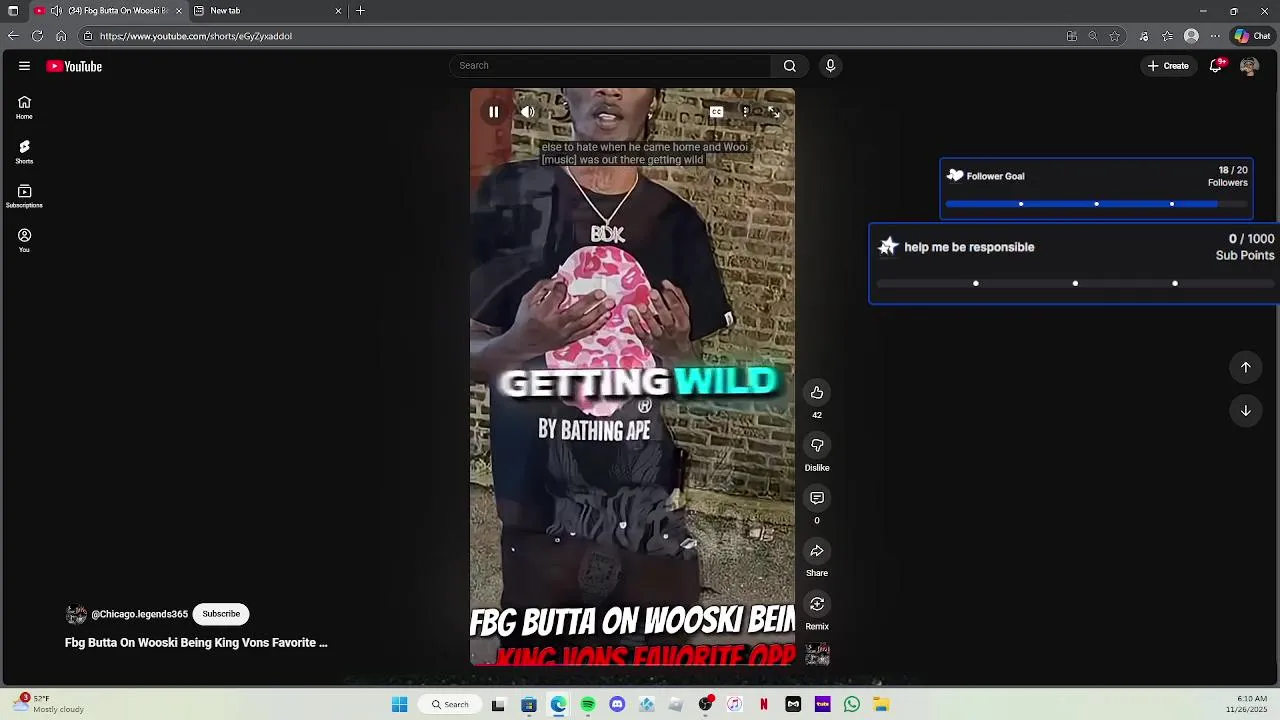The image size is (1280, 720).
Task: Mute the tab via speaker icon
Action: pyautogui.click(x=56, y=11)
